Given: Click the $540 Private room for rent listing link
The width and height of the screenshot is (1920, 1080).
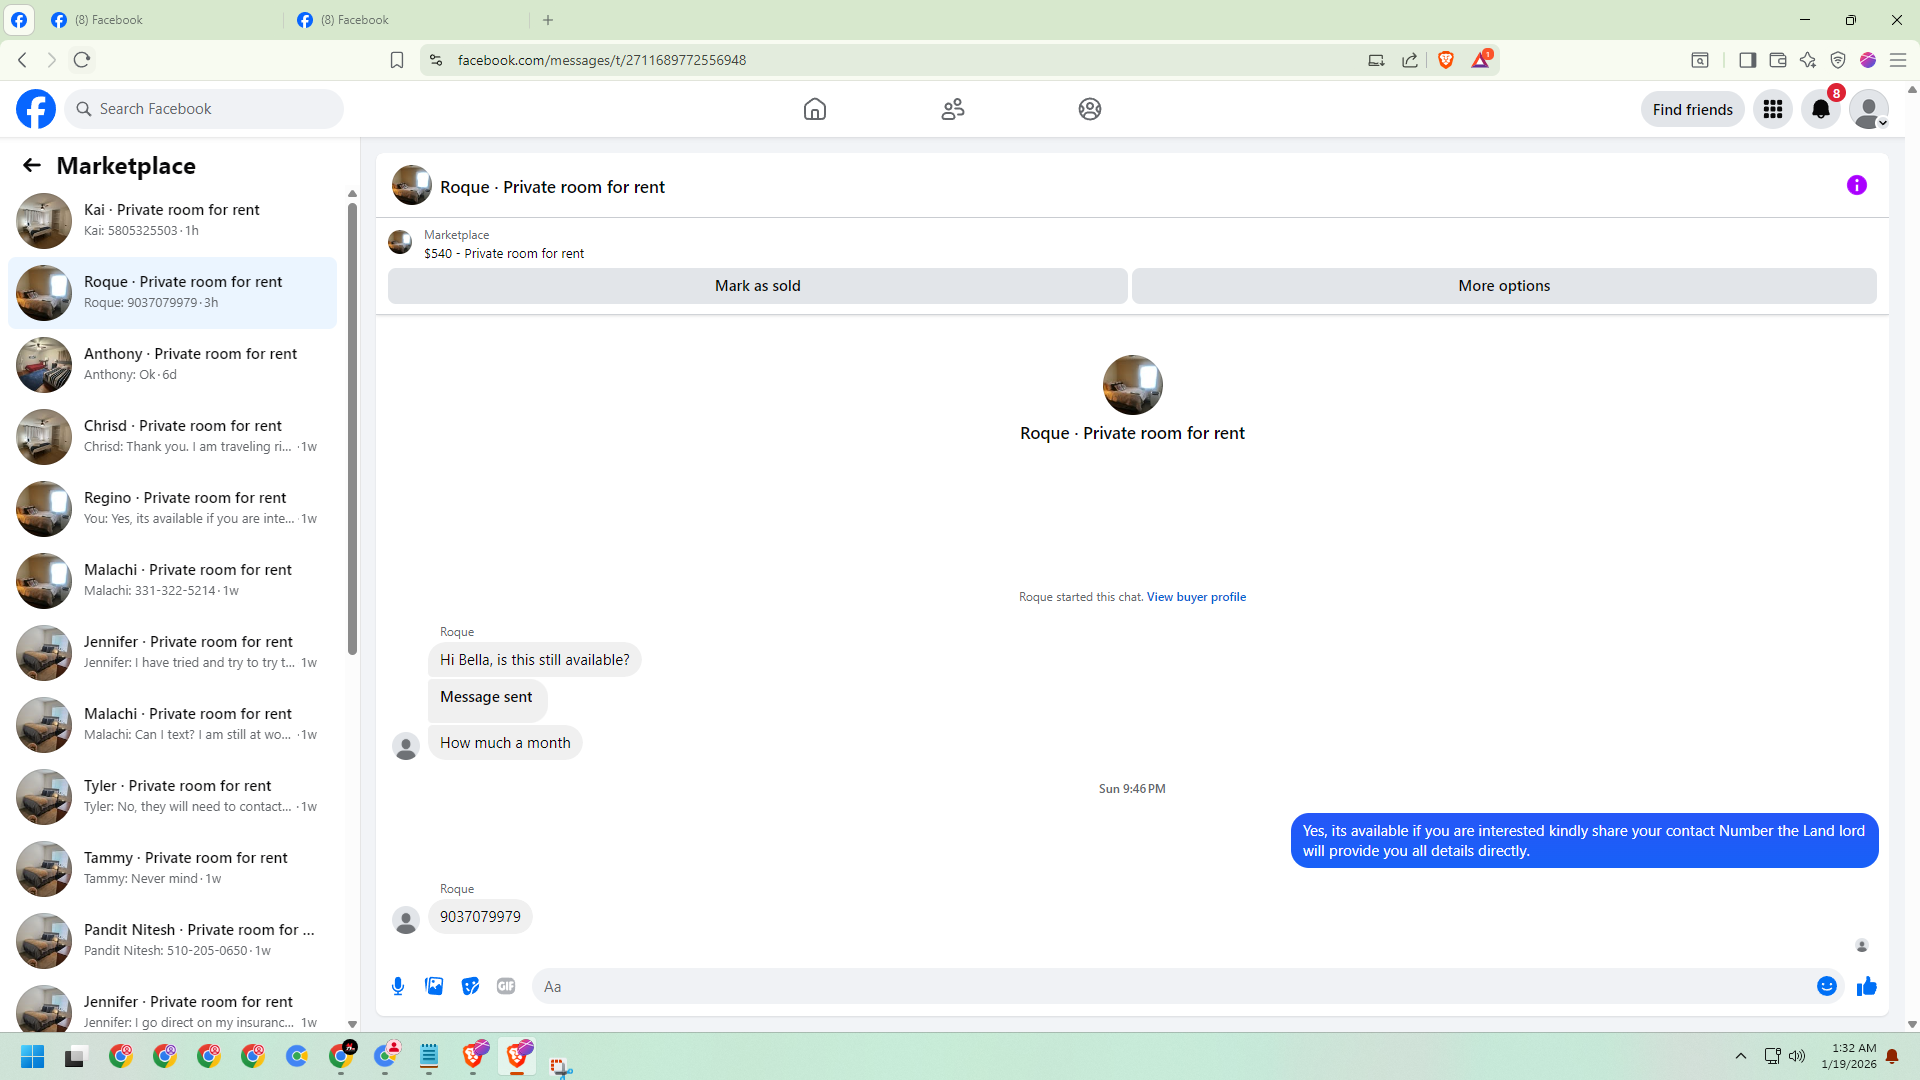Looking at the screenshot, I should coord(504,254).
